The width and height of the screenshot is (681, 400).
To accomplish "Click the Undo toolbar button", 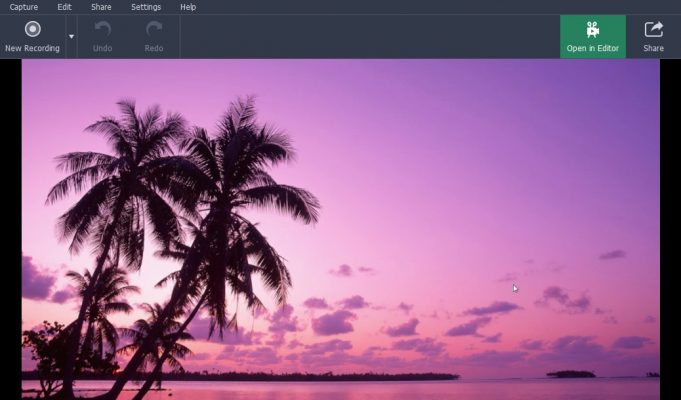I will [x=102, y=37].
